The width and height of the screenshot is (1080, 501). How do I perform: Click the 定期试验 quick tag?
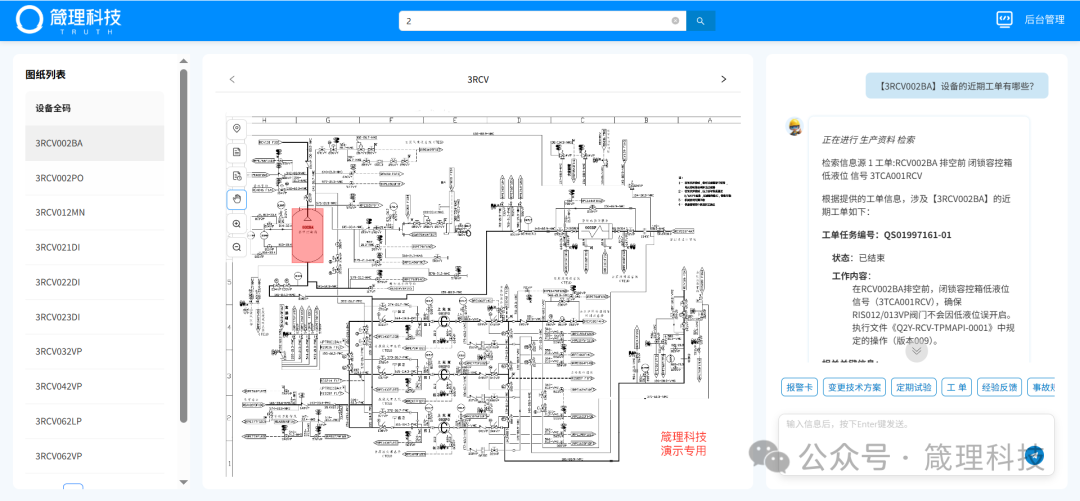tap(912, 387)
